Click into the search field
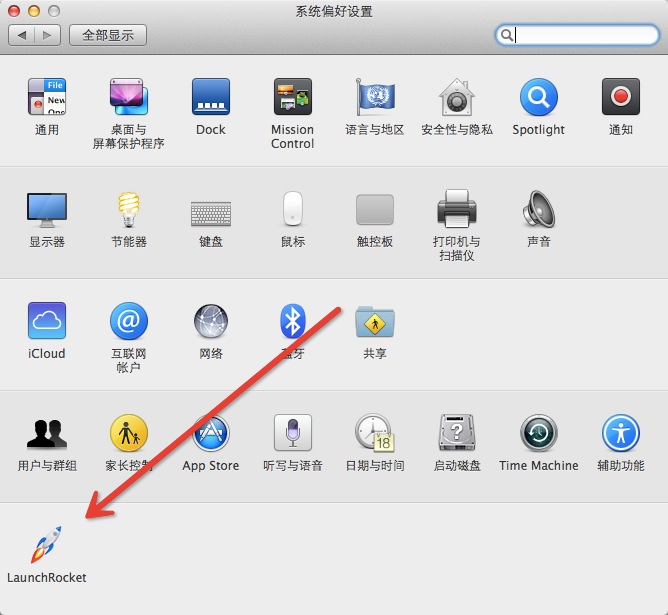 pyautogui.click(x=585, y=35)
